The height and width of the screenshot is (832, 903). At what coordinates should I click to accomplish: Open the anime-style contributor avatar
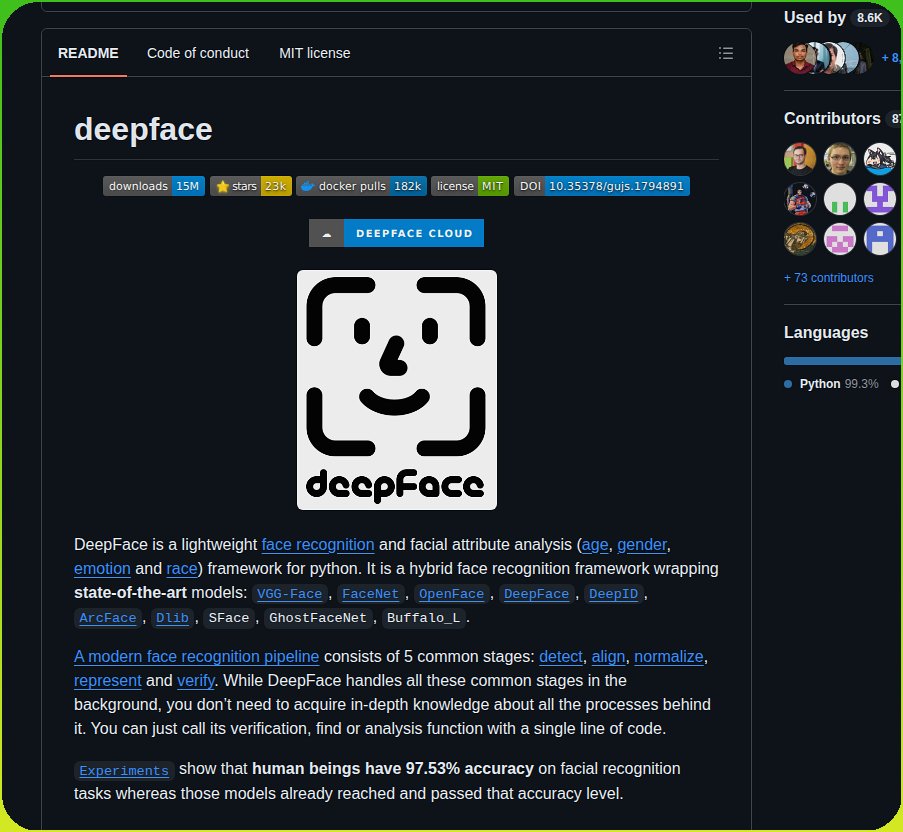(x=879, y=158)
